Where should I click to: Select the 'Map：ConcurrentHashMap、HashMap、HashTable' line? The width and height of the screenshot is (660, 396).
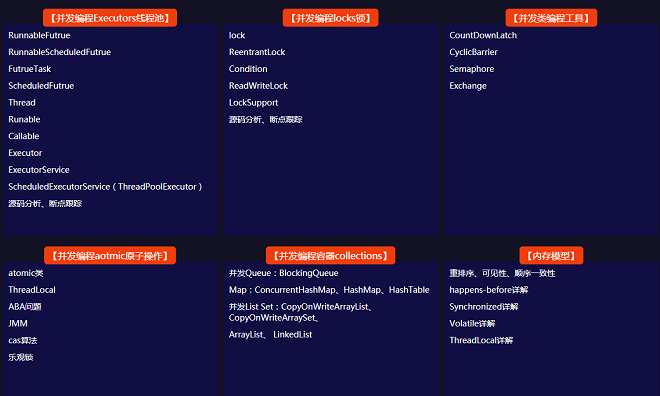coord(329,290)
